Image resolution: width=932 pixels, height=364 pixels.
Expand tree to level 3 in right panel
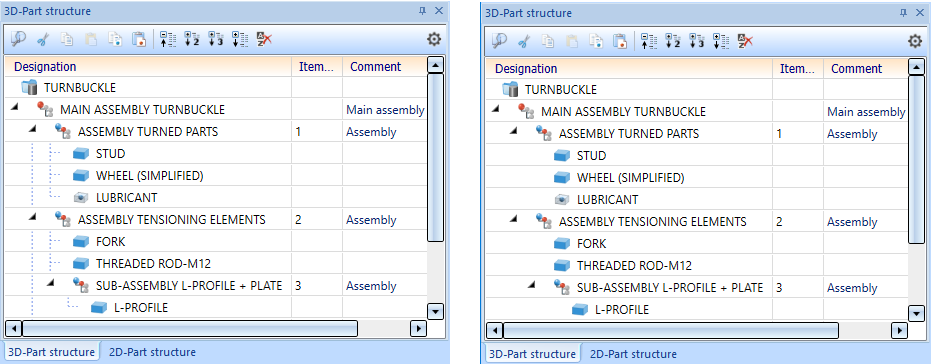(697, 41)
